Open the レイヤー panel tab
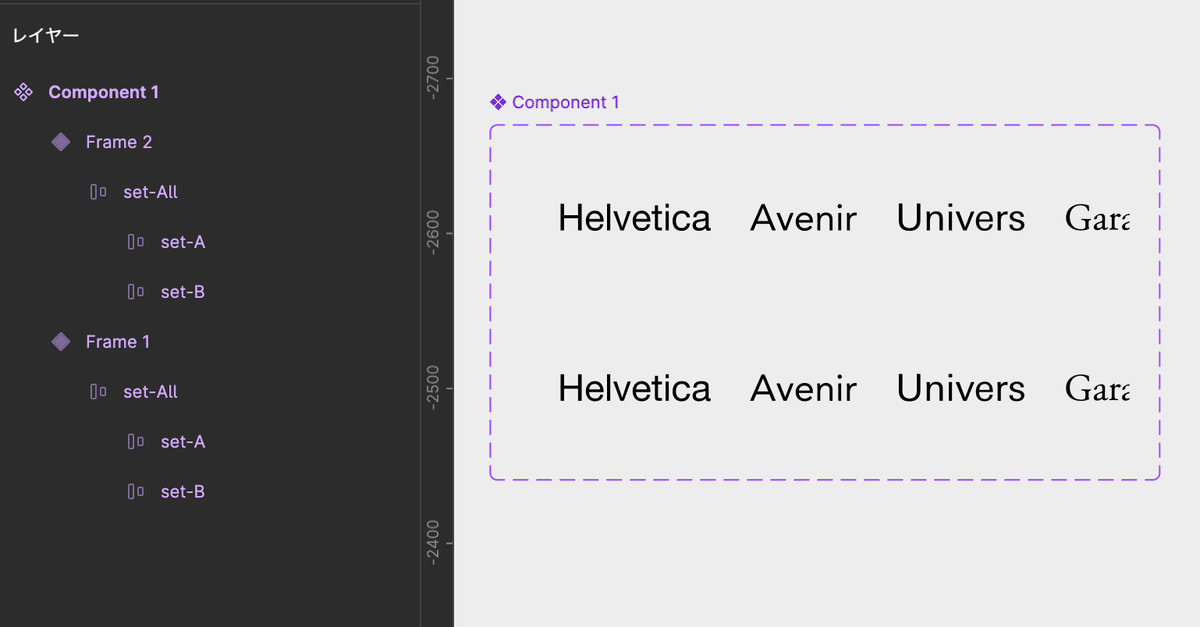The image size is (1200, 627). [45, 36]
